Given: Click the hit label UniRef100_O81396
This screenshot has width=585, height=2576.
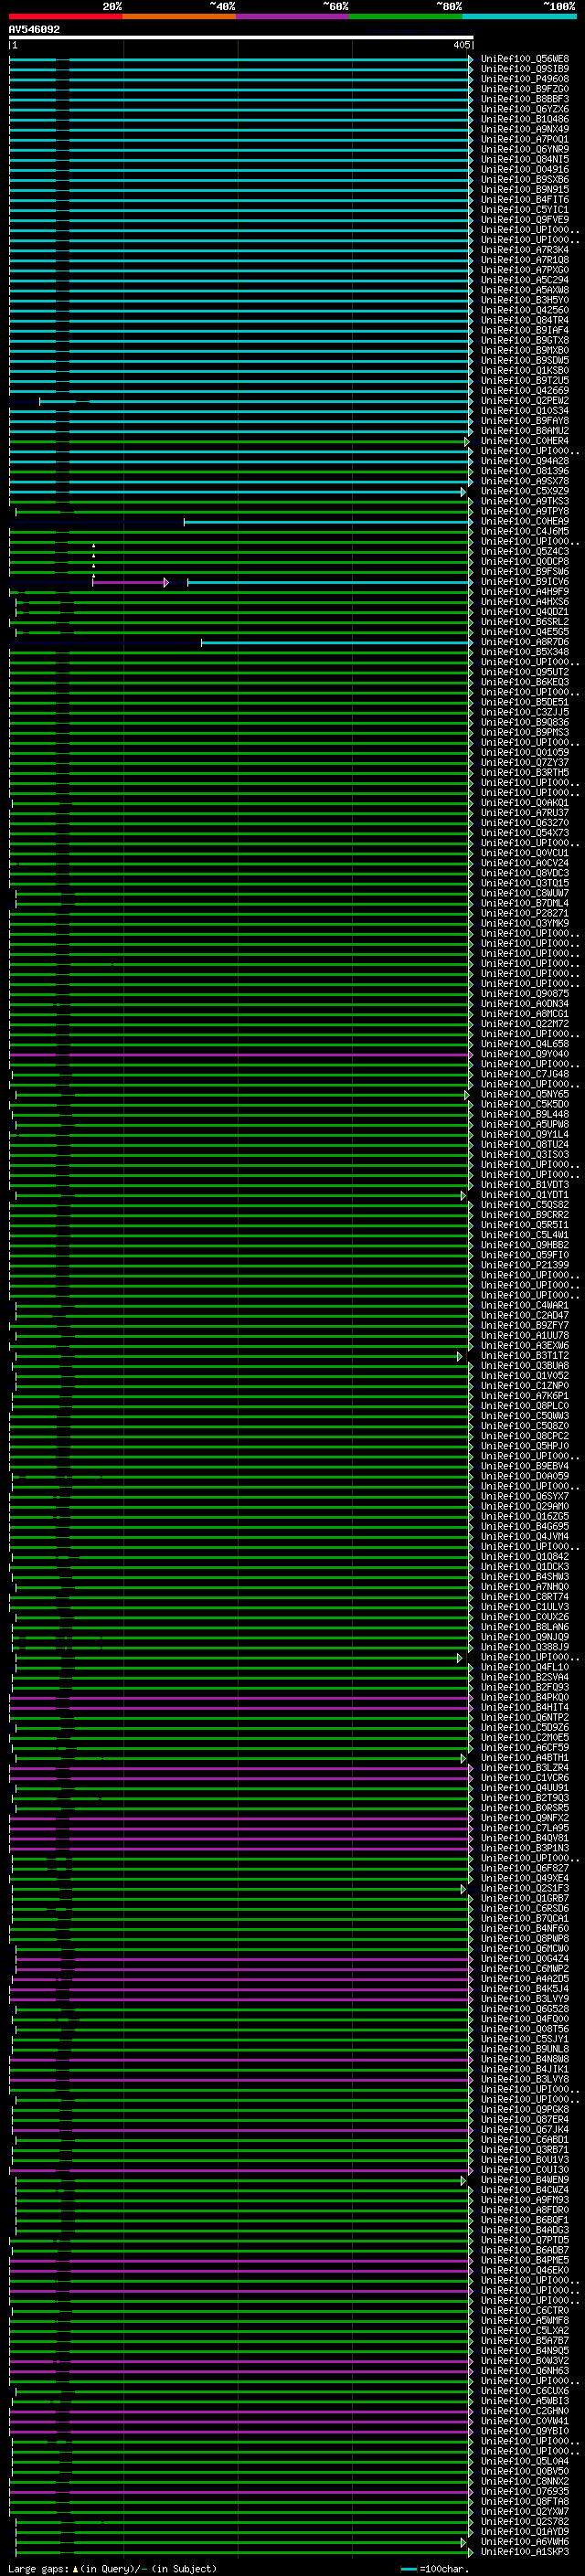Looking at the screenshot, I should click(x=525, y=471).
